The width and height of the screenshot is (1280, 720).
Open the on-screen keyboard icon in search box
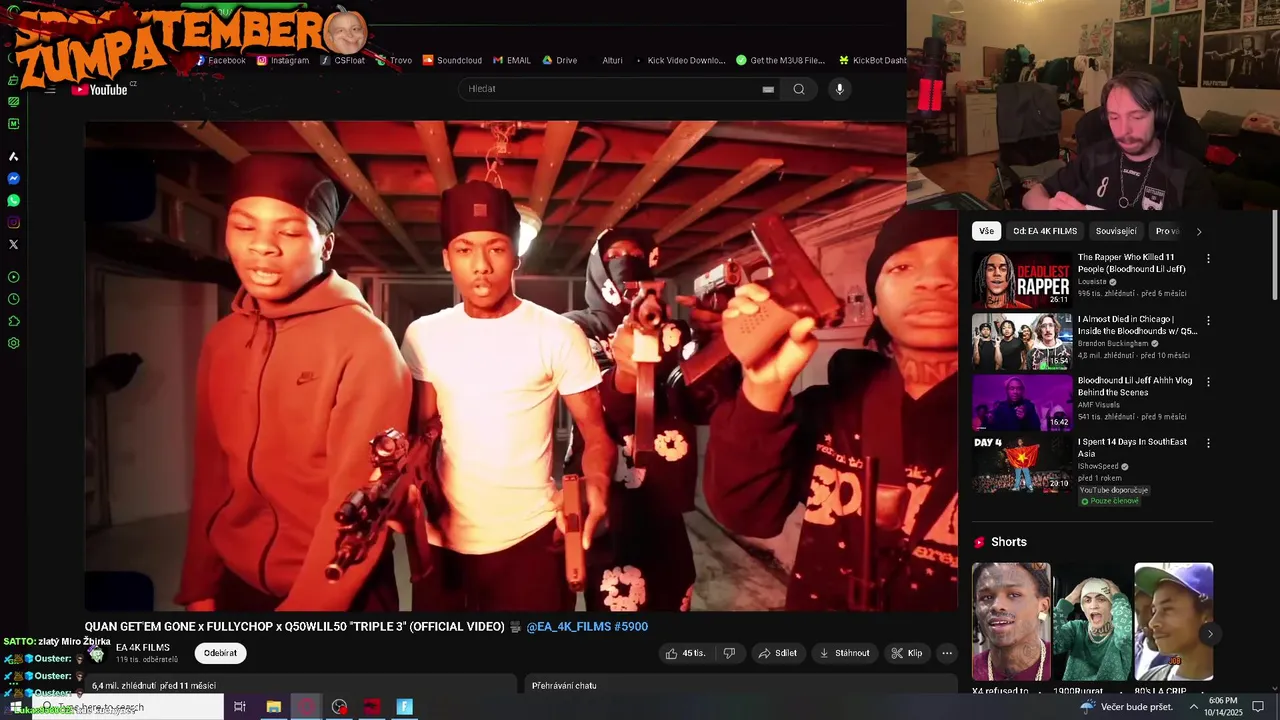768,89
